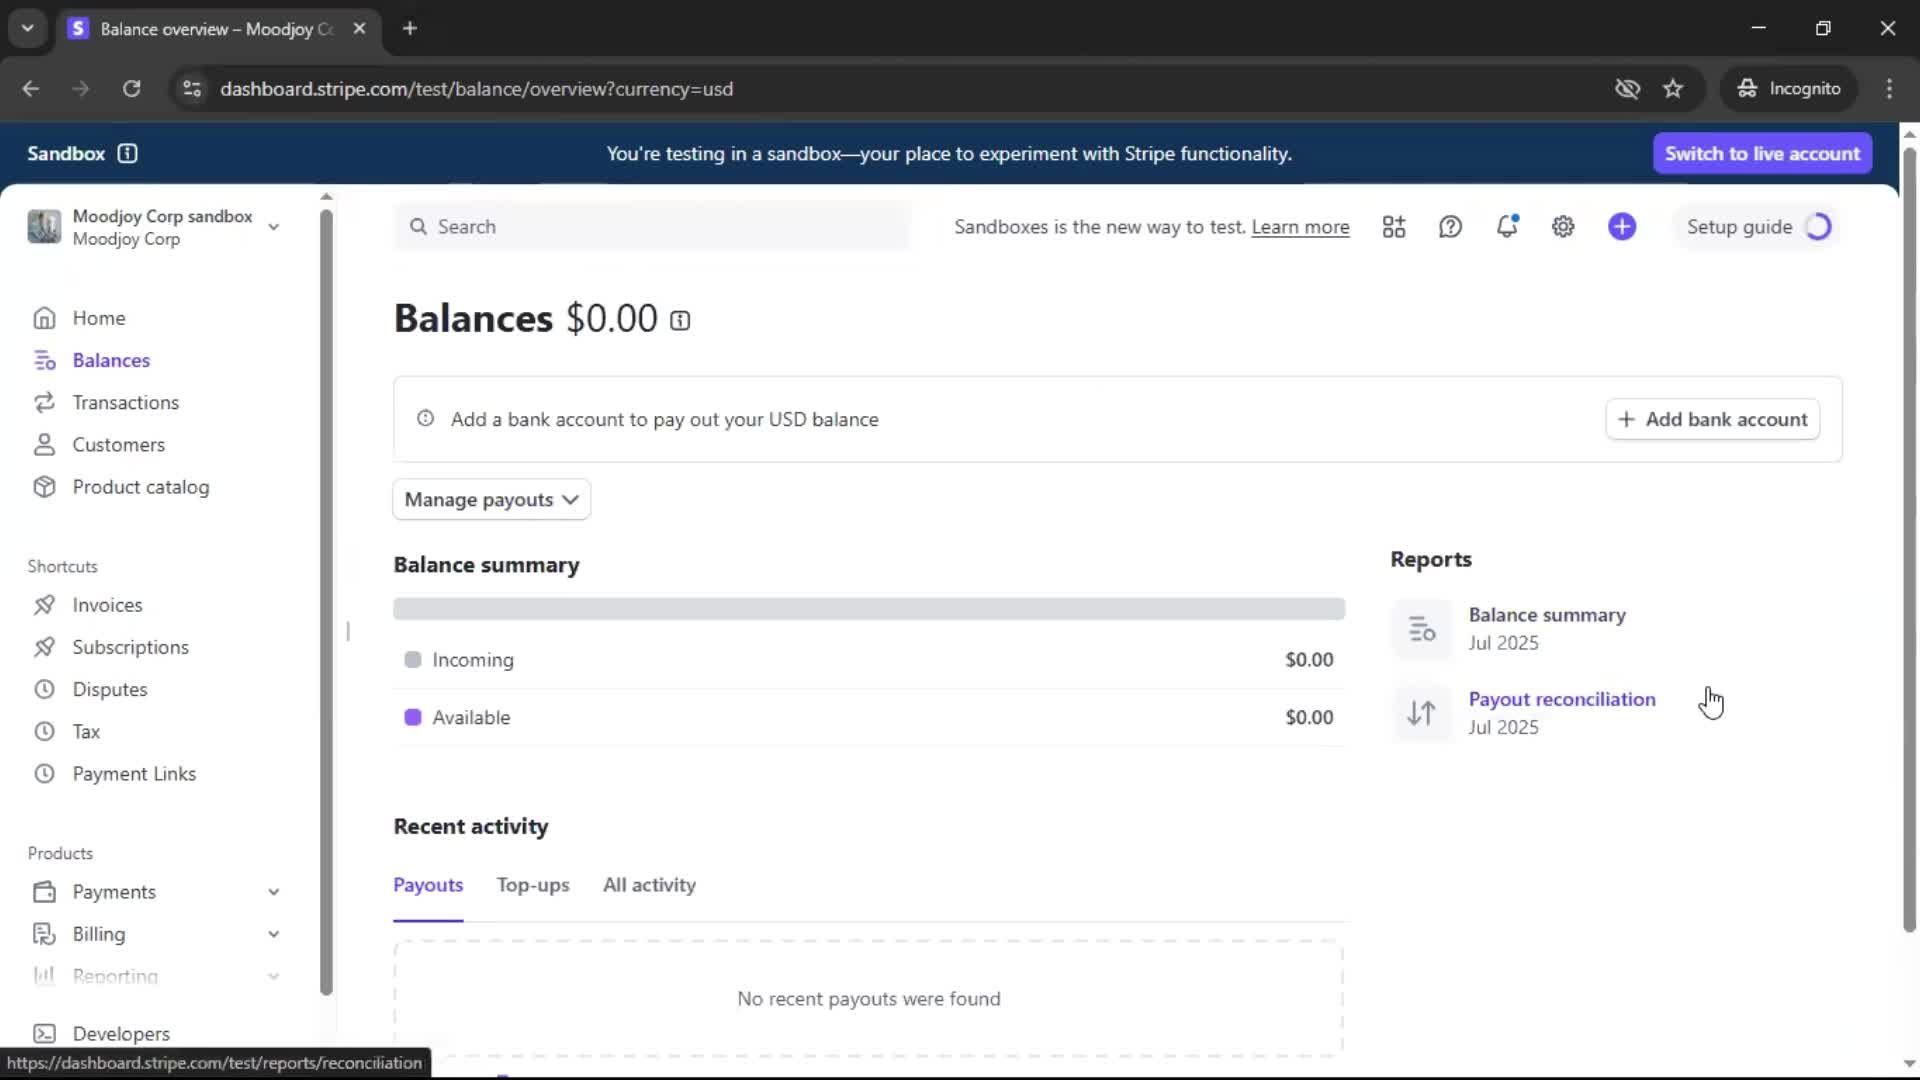1920x1080 pixels.
Task: Switch to the Top-ups tab
Action: [x=533, y=885]
